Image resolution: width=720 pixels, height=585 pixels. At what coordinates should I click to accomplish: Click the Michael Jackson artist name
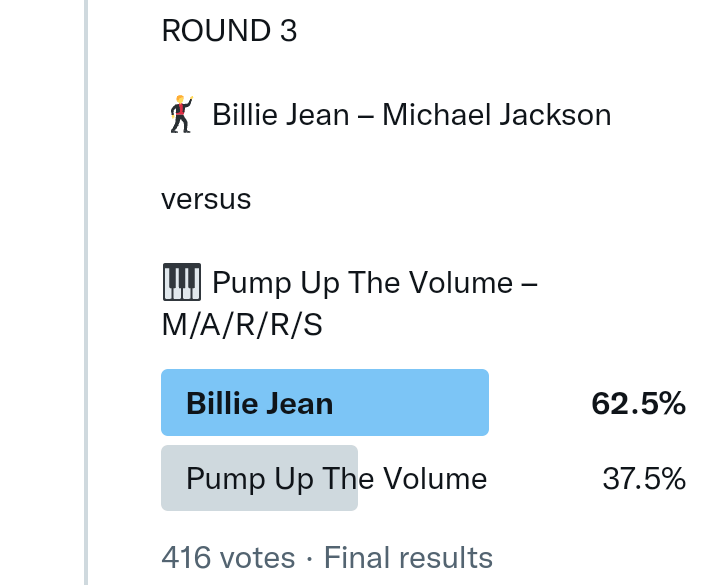[x=496, y=115]
